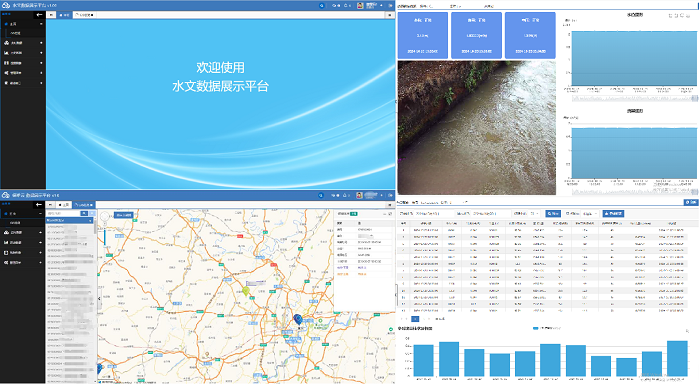Click the tab options button at the right end of the map window tab bar
The width and height of the screenshot is (700, 384).
pyautogui.click(x=390, y=205)
